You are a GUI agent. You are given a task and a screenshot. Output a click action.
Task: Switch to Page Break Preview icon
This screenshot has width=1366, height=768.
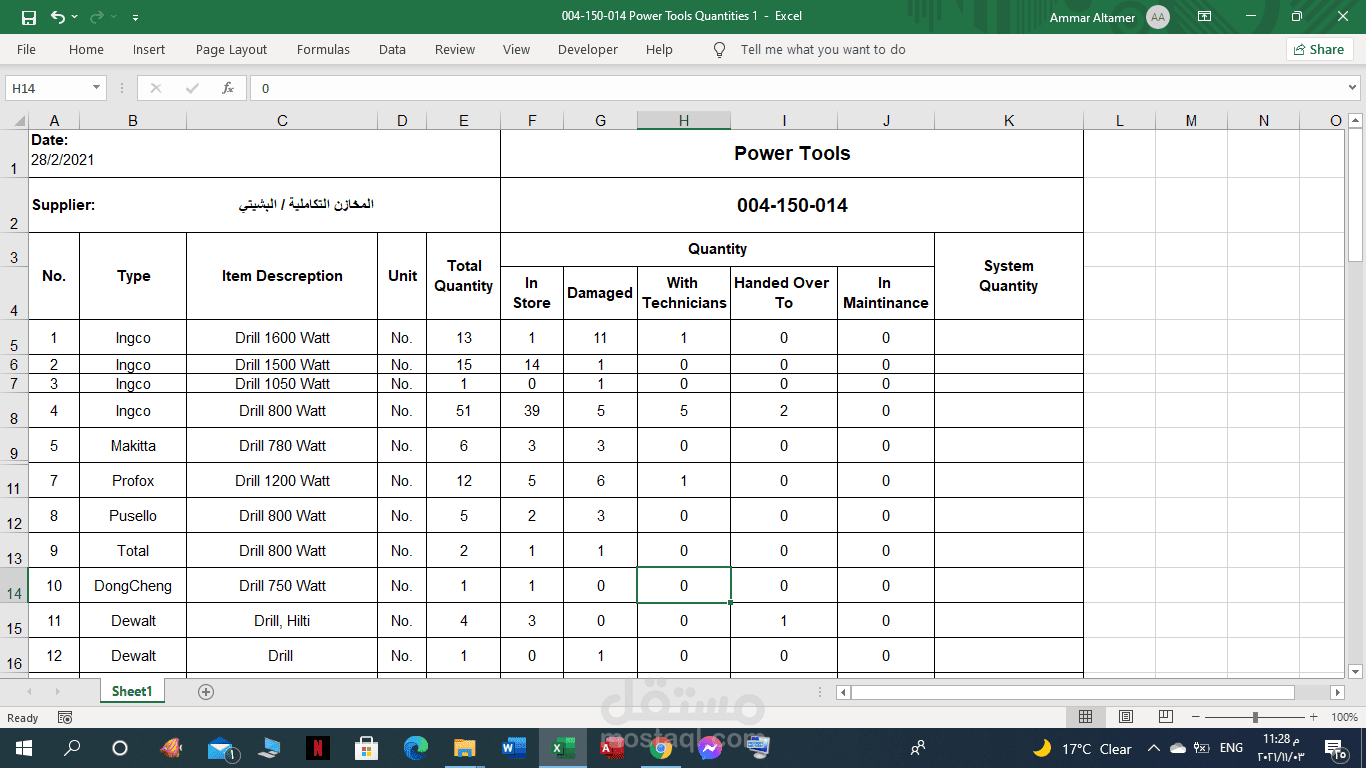point(1165,717)
